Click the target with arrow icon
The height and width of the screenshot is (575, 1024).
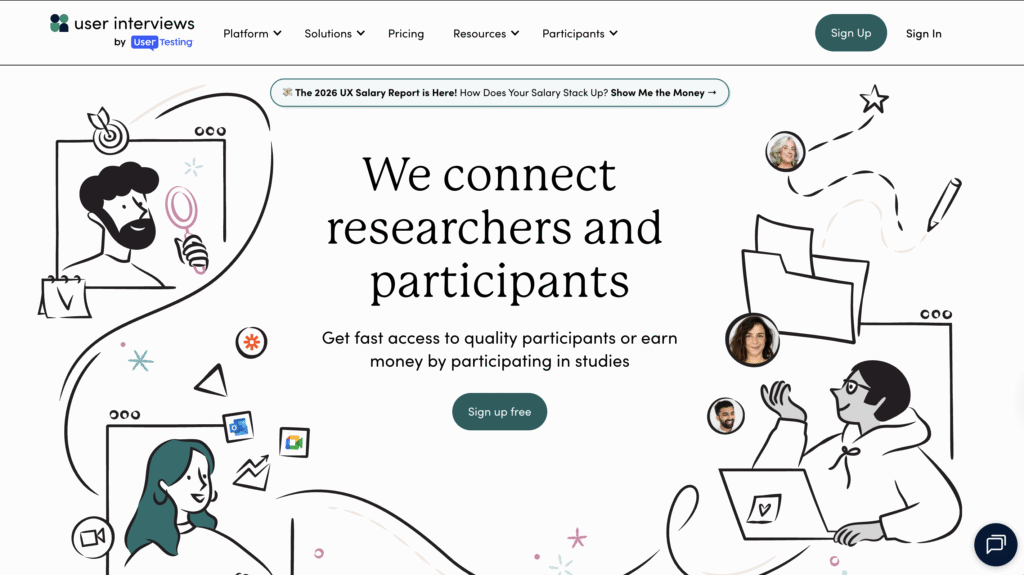click(110, 135)
